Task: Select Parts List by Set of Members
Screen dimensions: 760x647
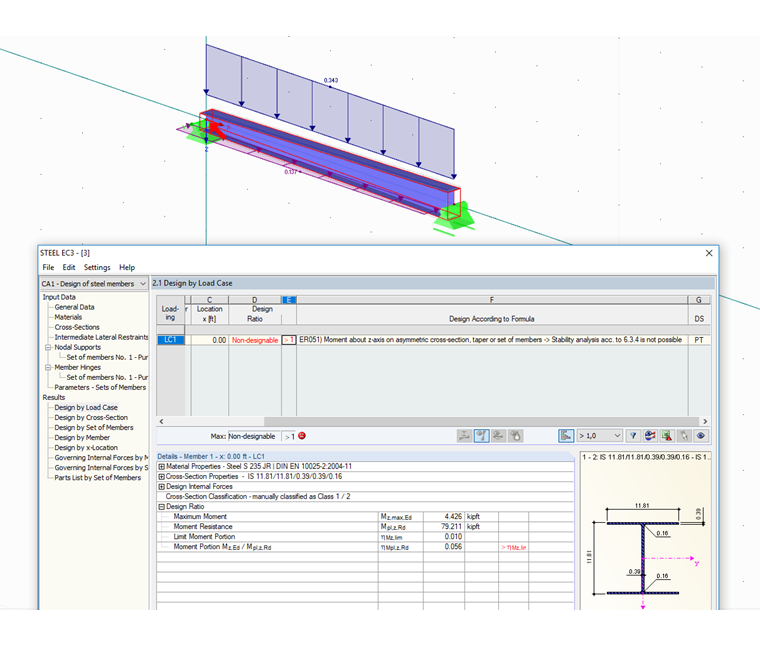Action: (x=97, y=477)
